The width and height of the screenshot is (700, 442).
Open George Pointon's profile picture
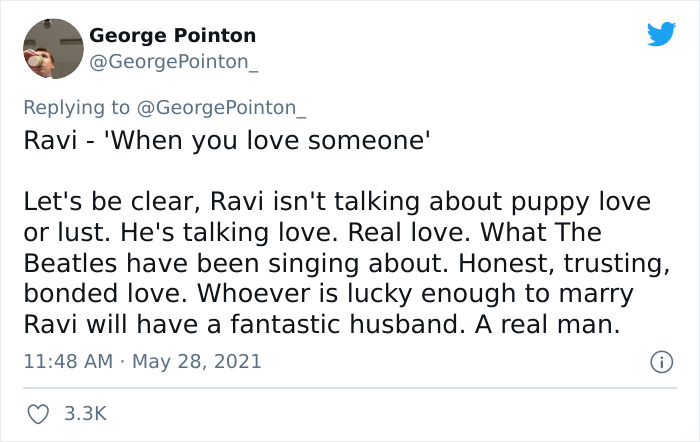[50, 48]
